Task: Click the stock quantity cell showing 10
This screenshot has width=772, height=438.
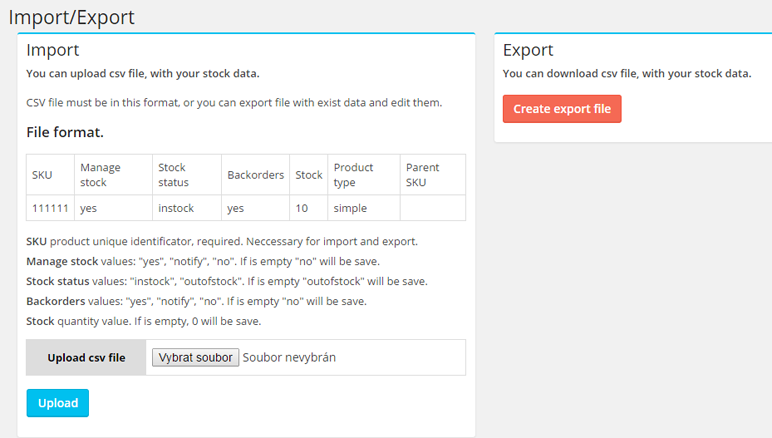Action: pyautogui.click(x=303, y=208)
